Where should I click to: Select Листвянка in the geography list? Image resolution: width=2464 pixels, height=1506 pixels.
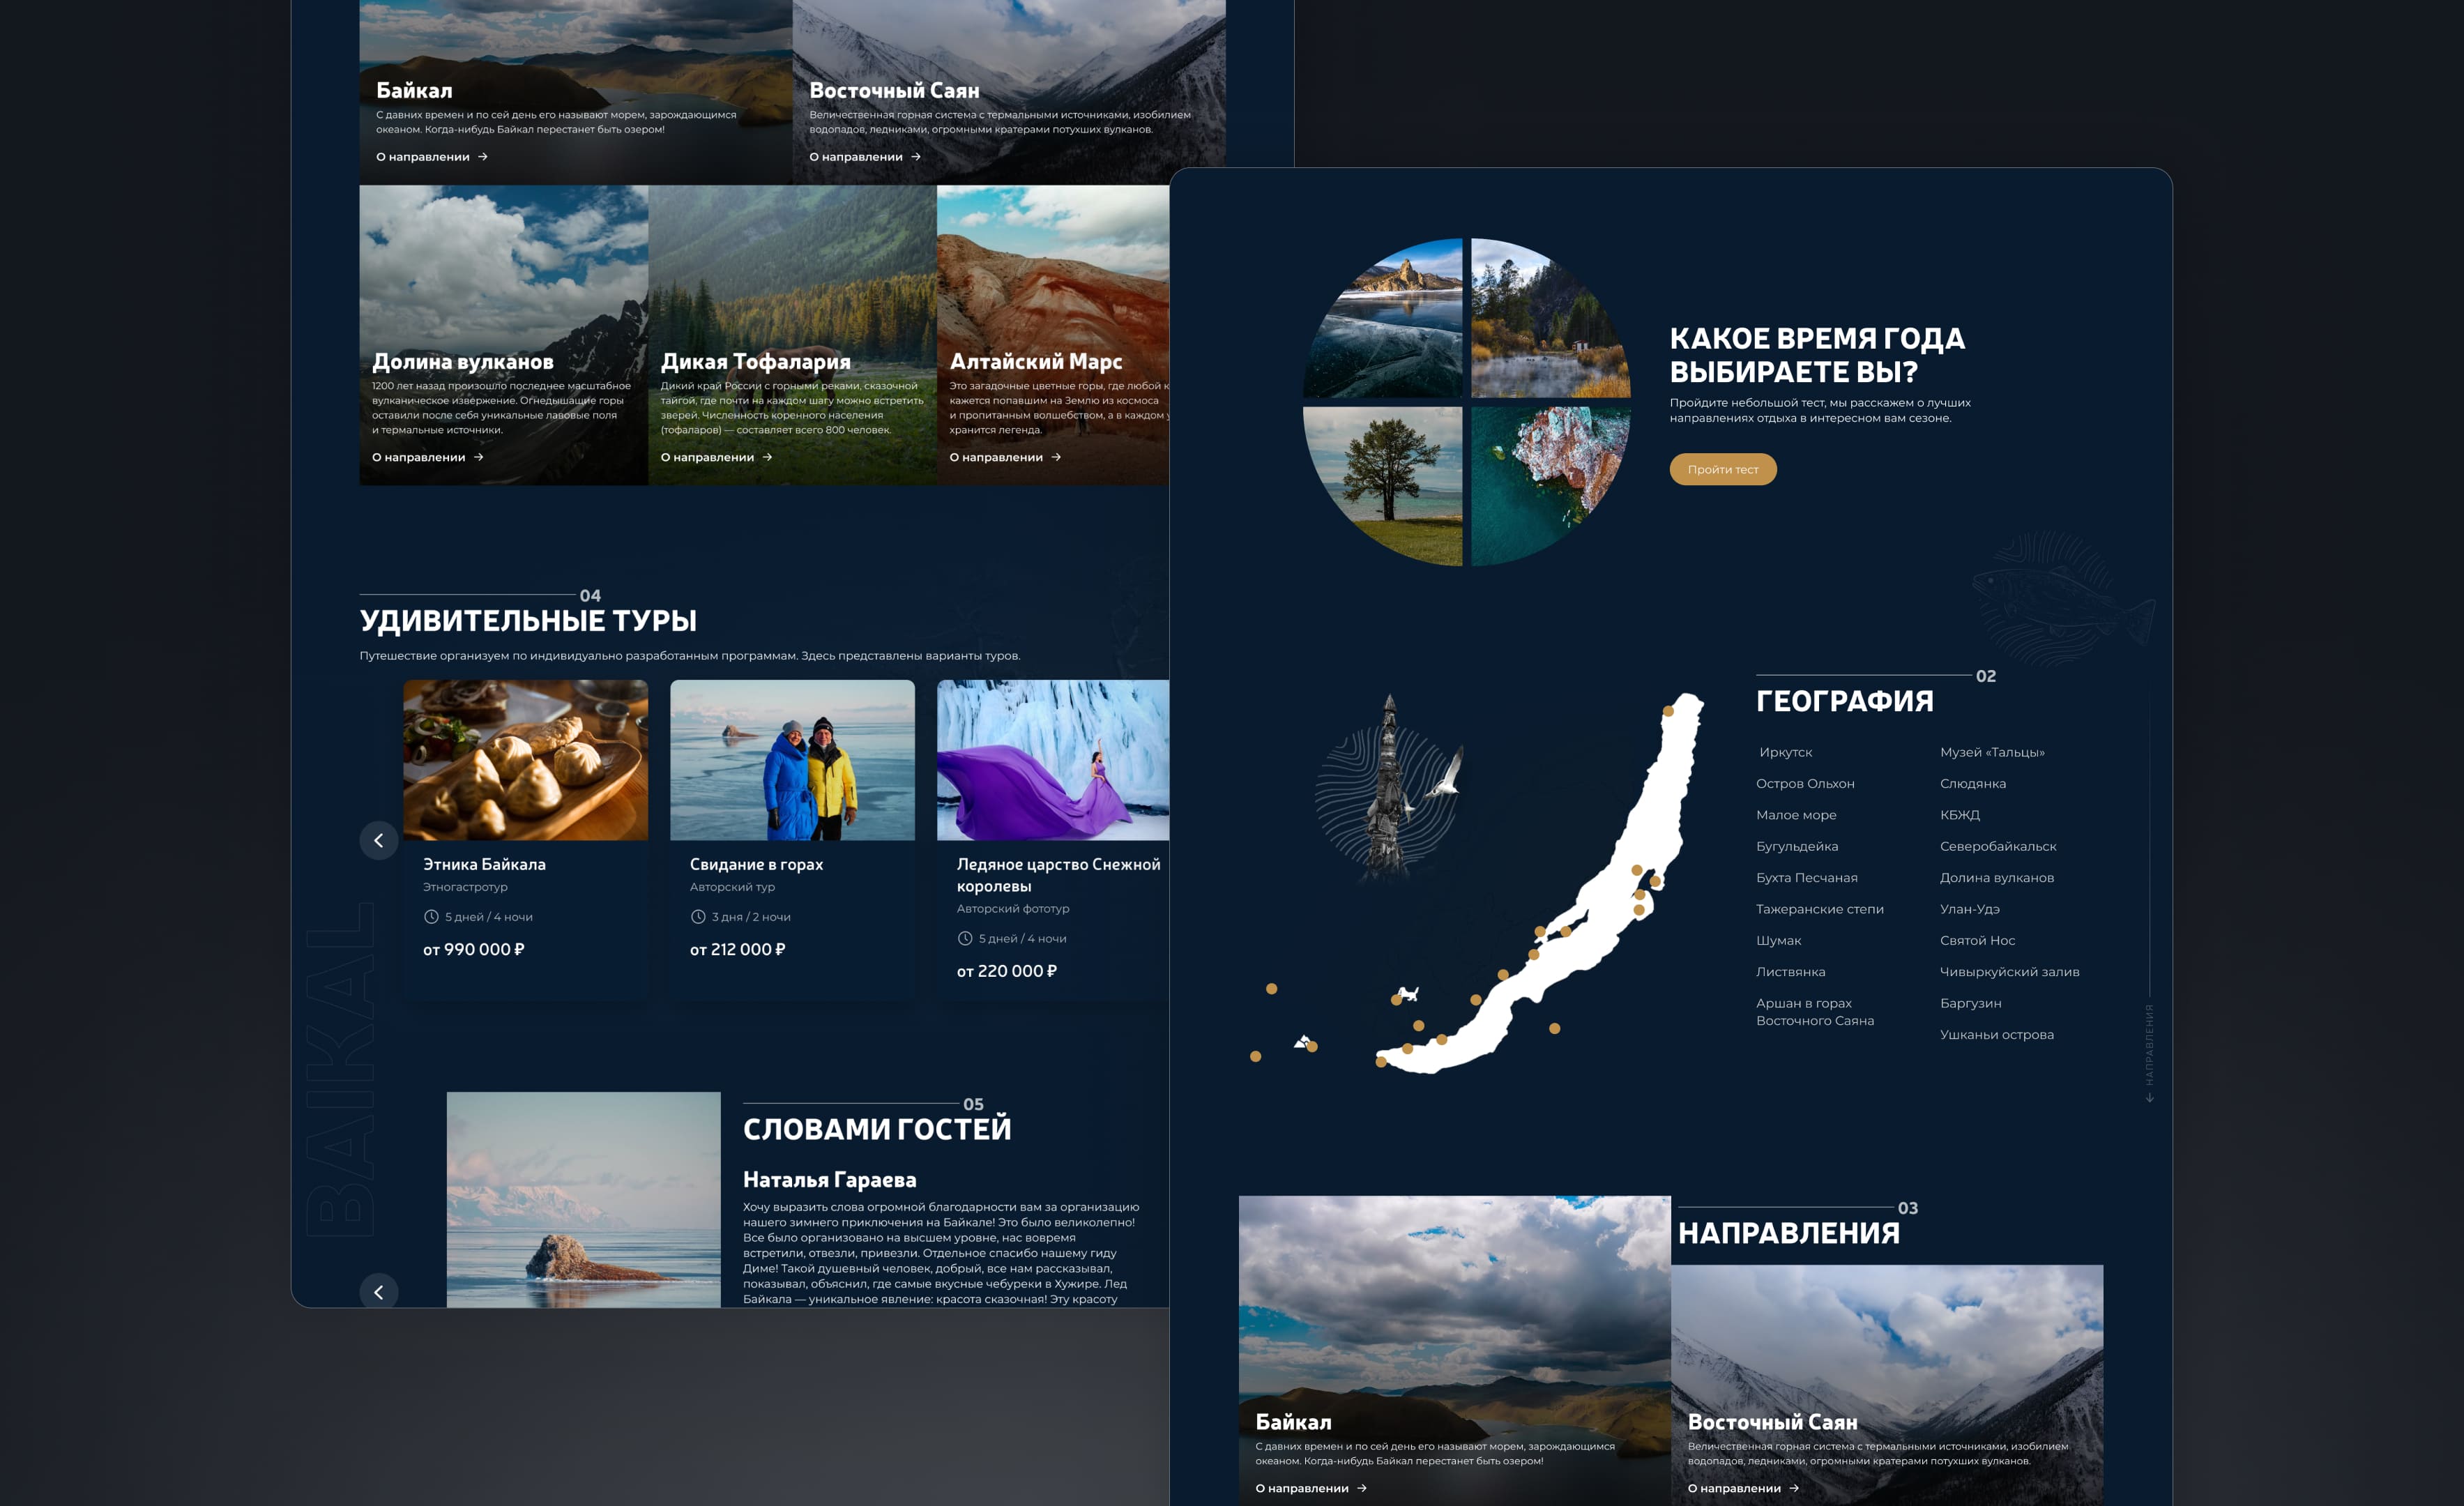[x=1790, y=972]
